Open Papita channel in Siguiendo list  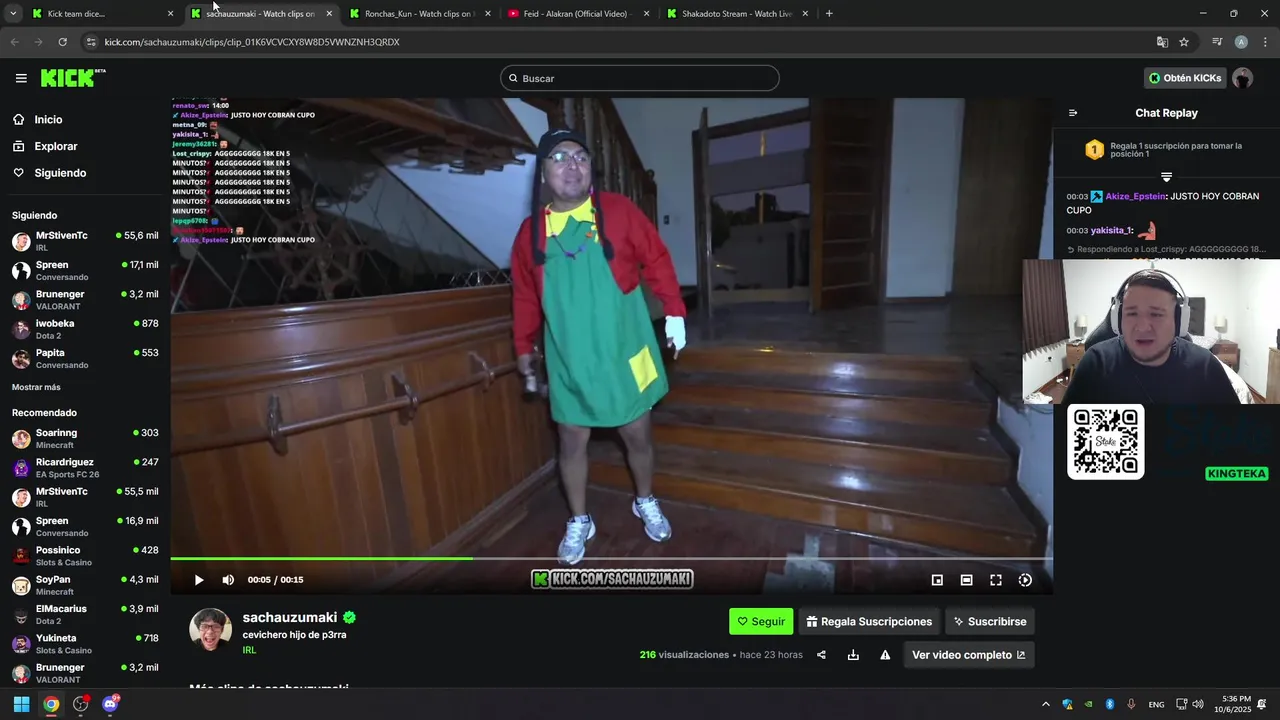point(85,358)
